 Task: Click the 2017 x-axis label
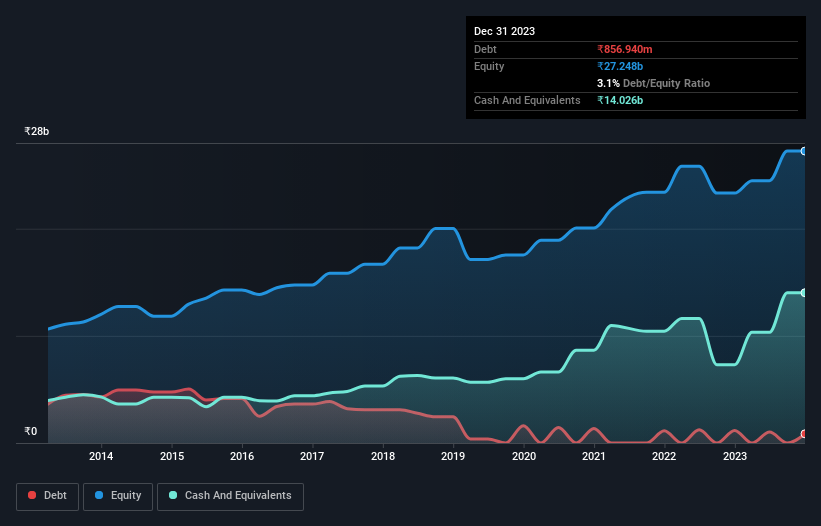click(x=312, y=456)
